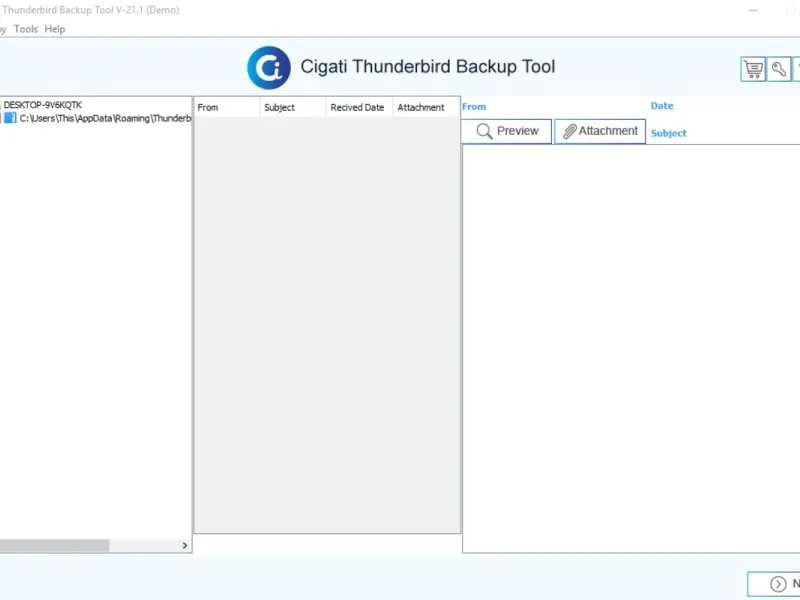This screenshot has width=800, height=600.
Task: Select the blue folder icon in tree
Action: click(x=10, y=118)
